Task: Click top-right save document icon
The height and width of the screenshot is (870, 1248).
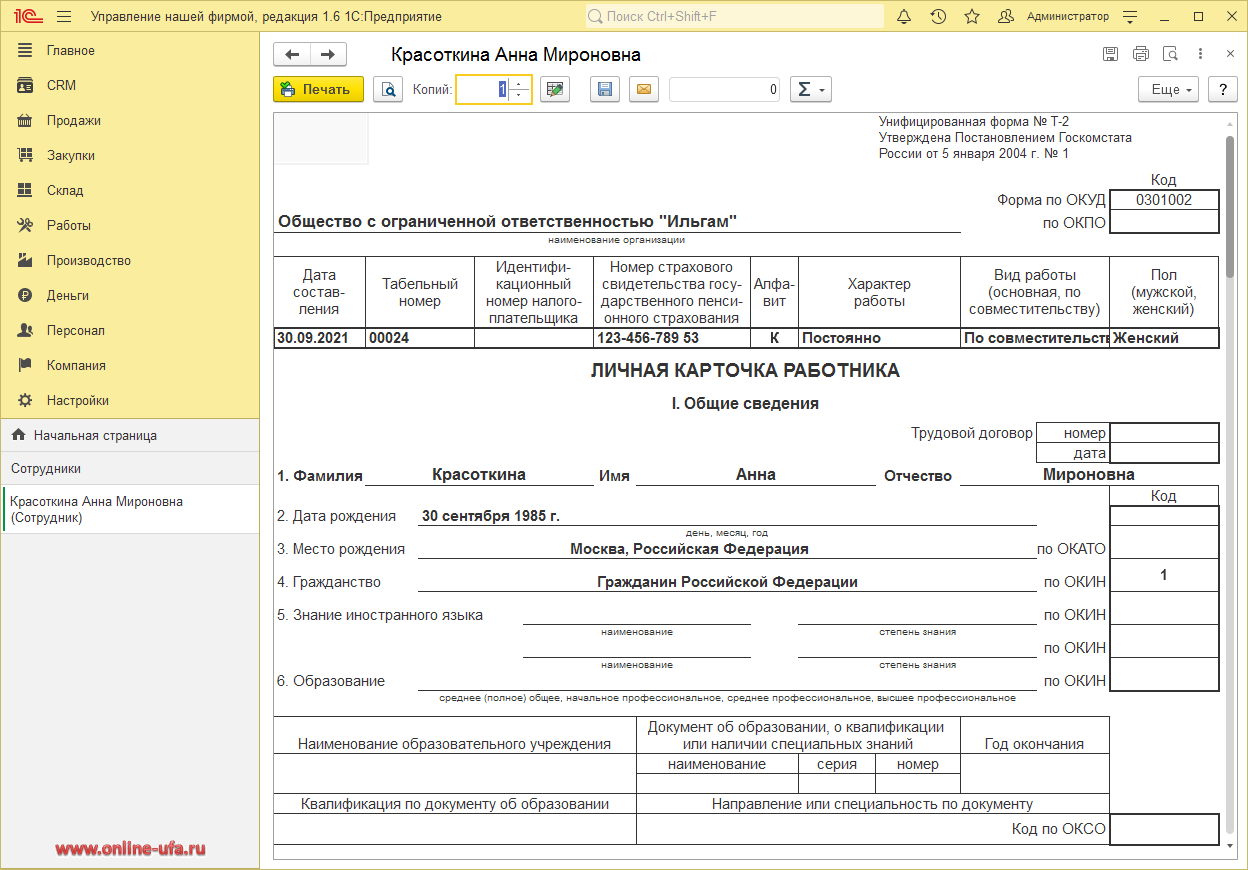Action: point(1111,54)
